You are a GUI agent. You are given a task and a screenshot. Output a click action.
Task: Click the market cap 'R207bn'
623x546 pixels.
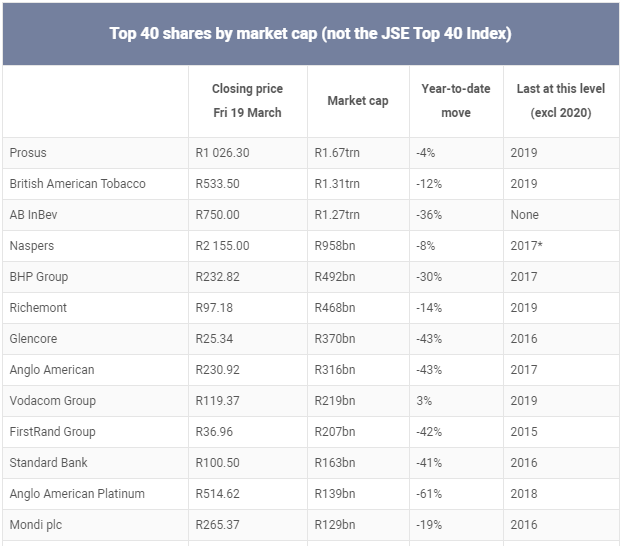click(335, 432)
